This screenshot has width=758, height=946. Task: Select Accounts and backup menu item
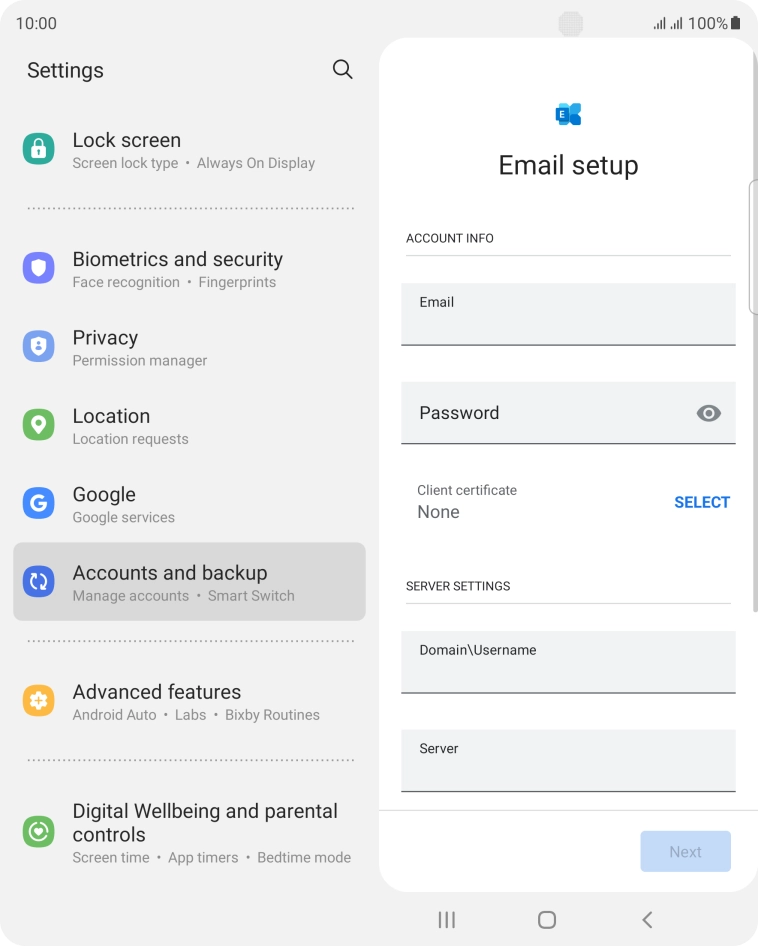(190, 582)
